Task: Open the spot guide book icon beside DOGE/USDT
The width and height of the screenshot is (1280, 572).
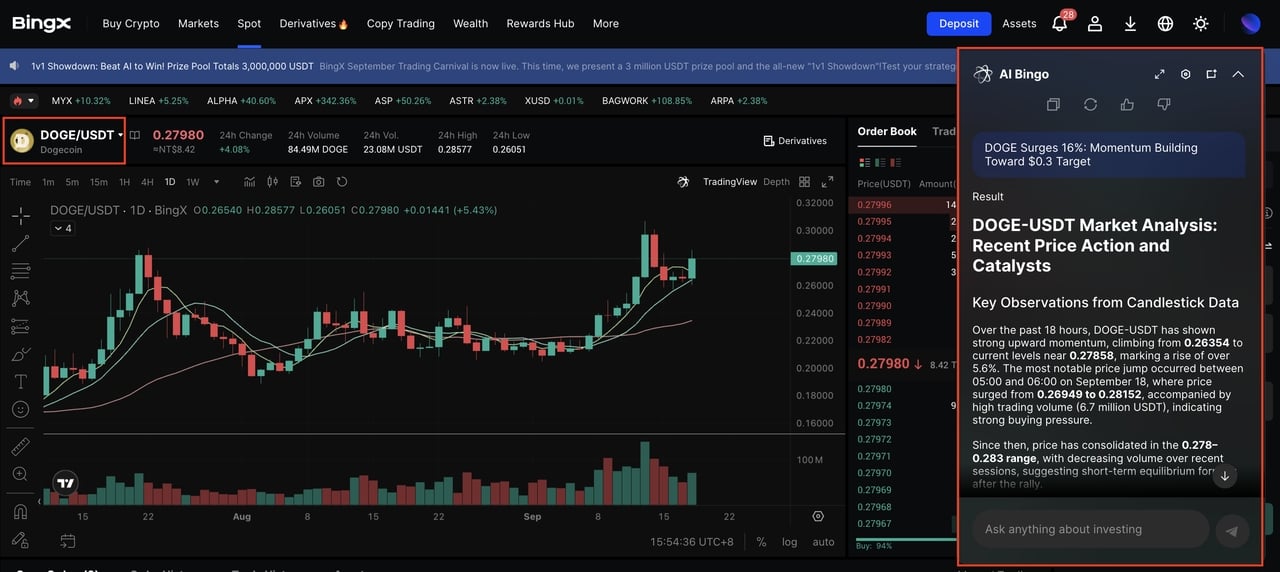Action: [134, 135]
